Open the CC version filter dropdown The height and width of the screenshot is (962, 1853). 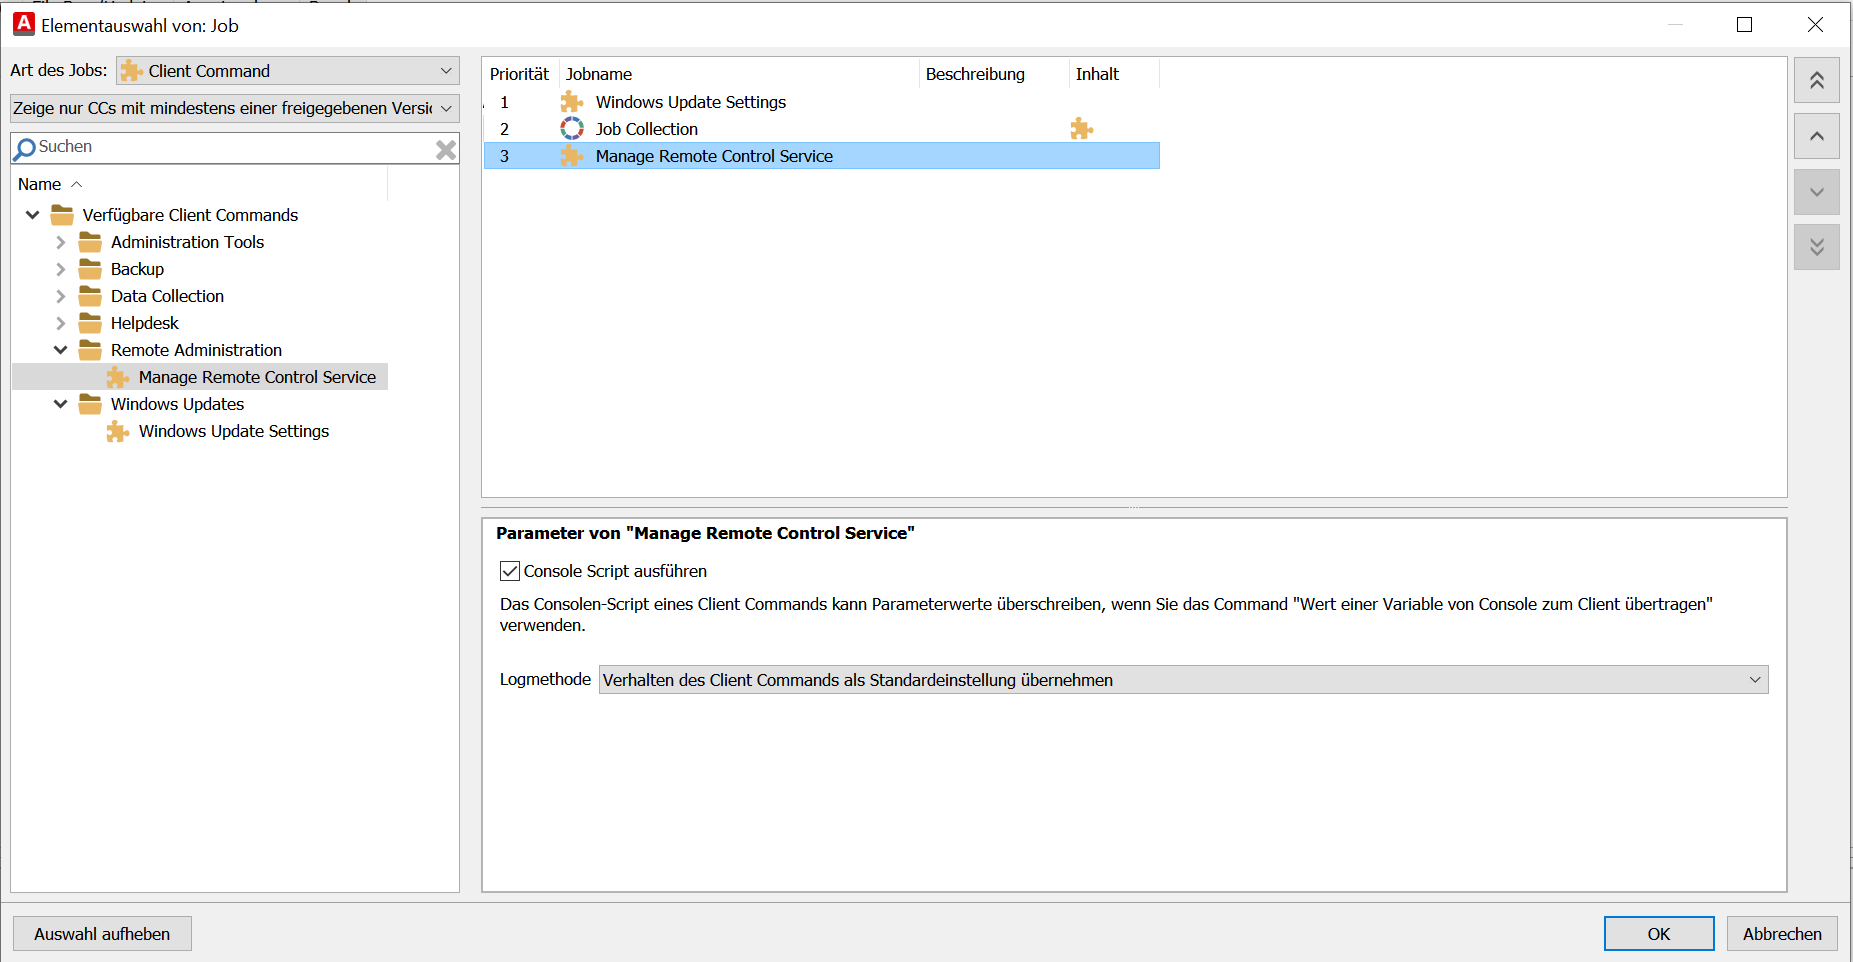click(x=234, y=108)
